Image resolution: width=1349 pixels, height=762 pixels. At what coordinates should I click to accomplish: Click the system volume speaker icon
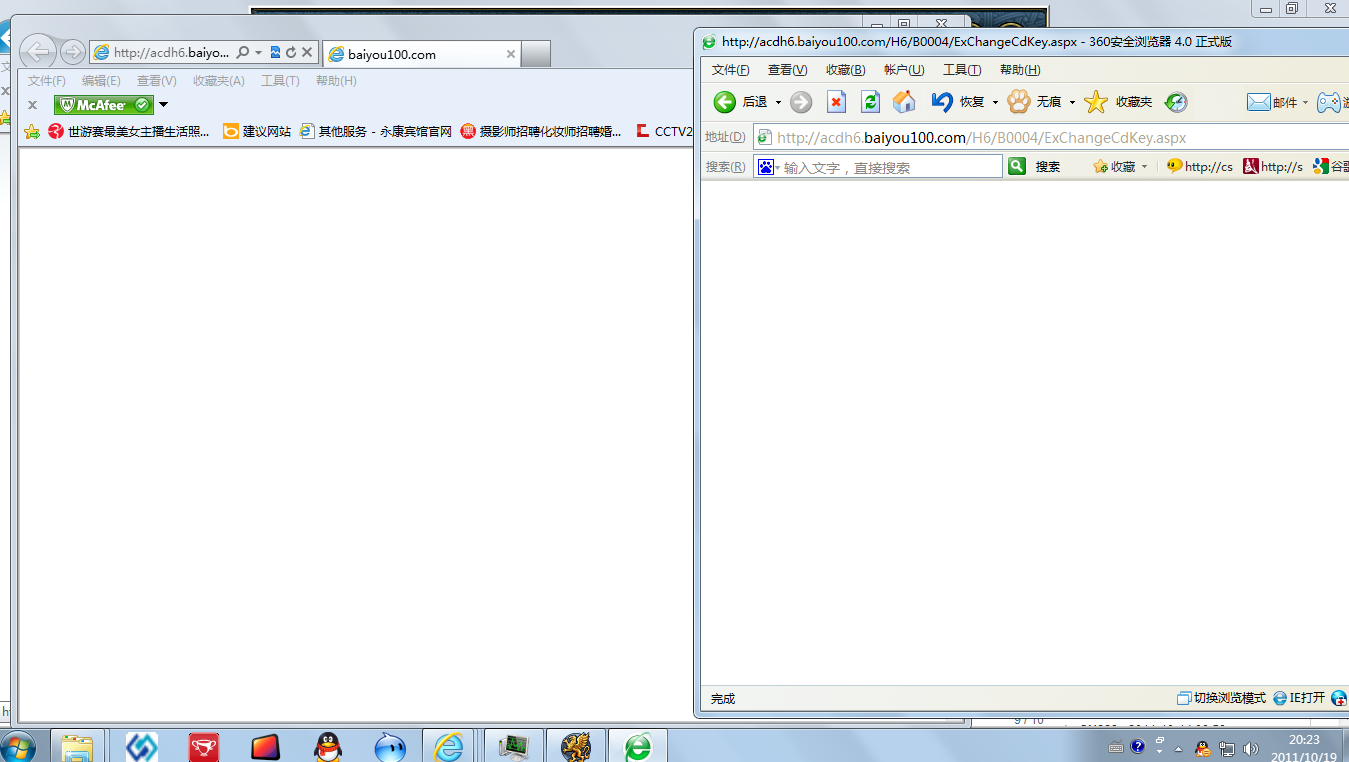1250,747
